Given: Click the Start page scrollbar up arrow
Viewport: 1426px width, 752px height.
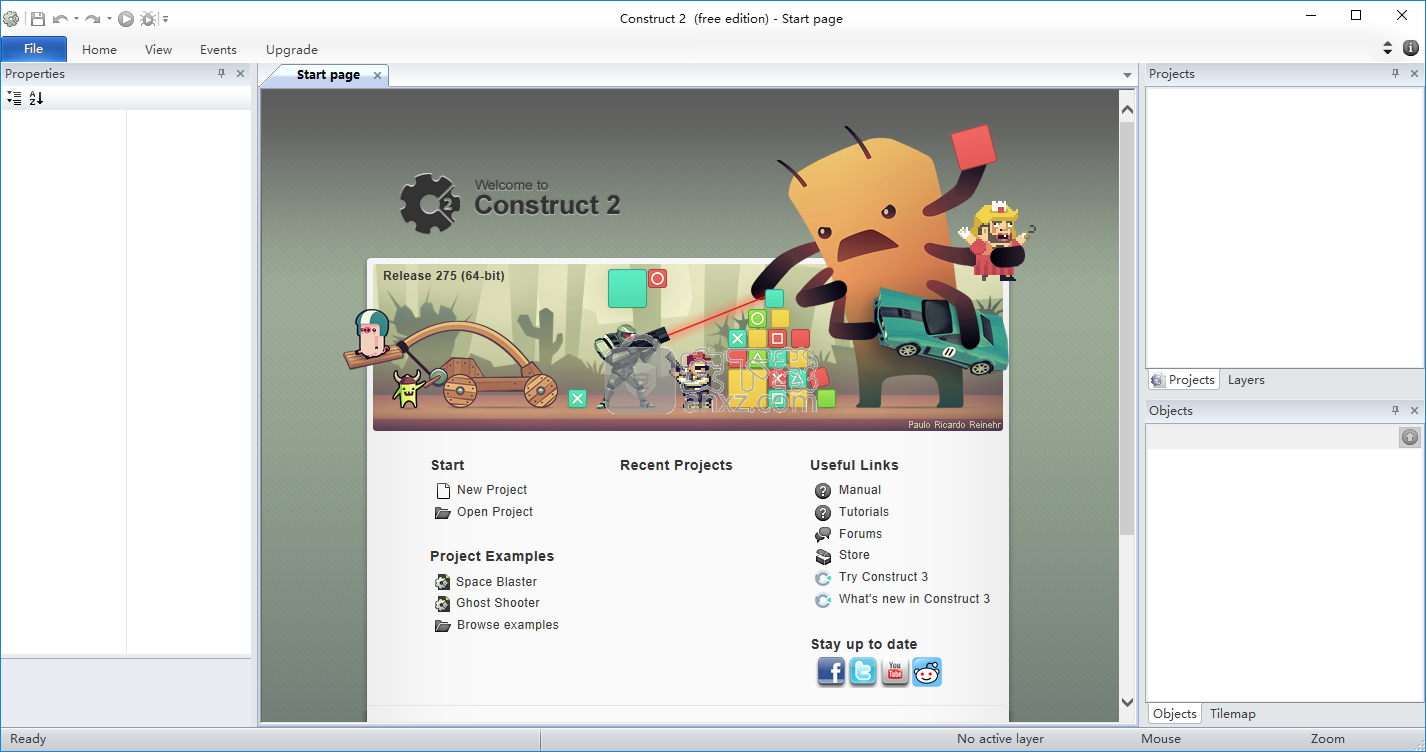Looking at the screenshot, I should coord(1128,110).
